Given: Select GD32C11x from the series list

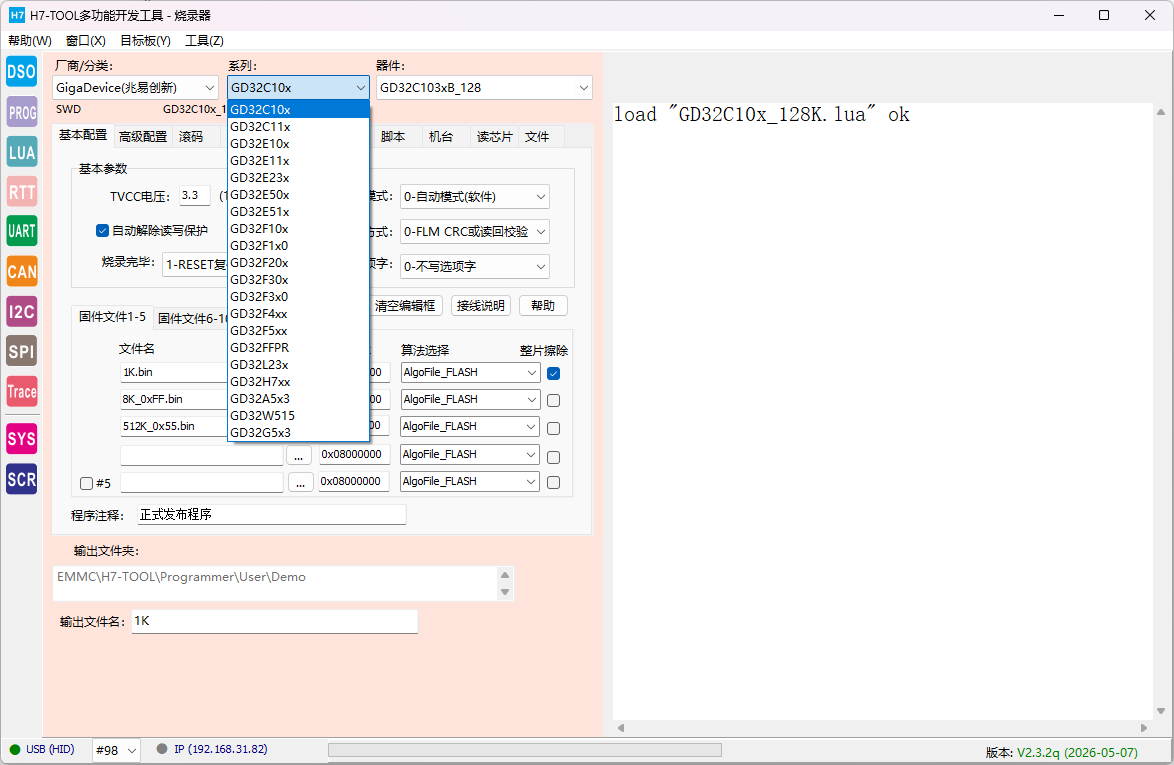Looking at the screenshot, I should coord(298,127).
